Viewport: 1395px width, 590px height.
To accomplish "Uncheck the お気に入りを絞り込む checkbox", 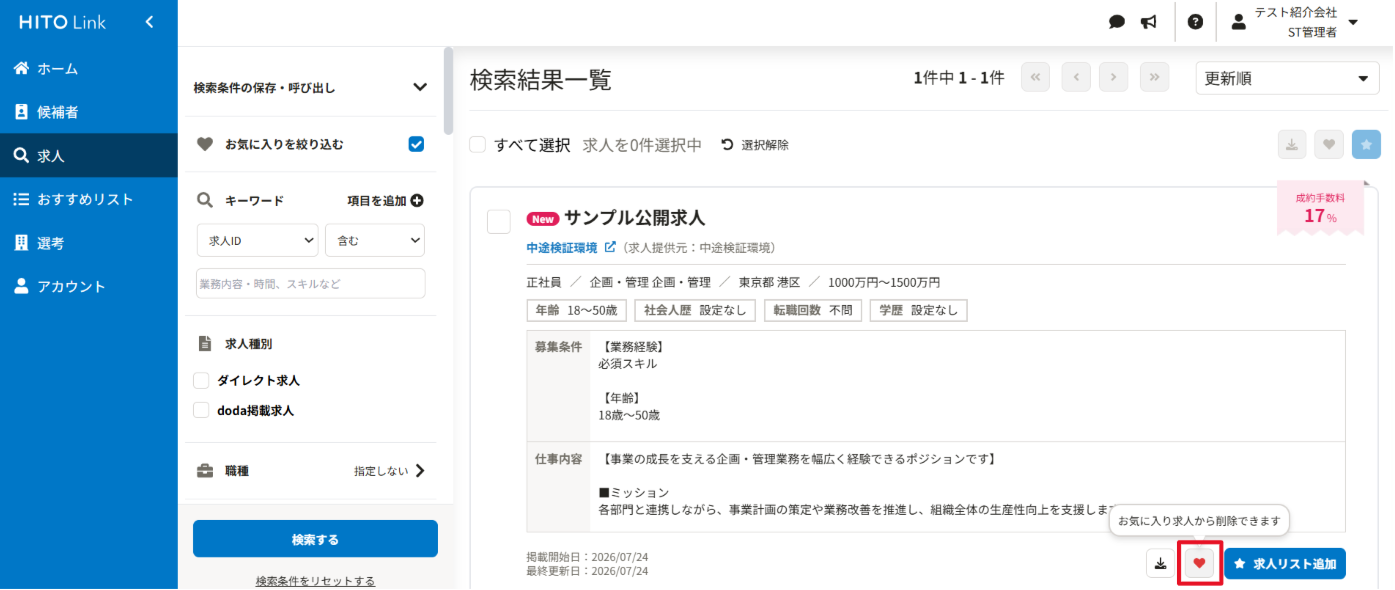I will (x=416, y=144).
